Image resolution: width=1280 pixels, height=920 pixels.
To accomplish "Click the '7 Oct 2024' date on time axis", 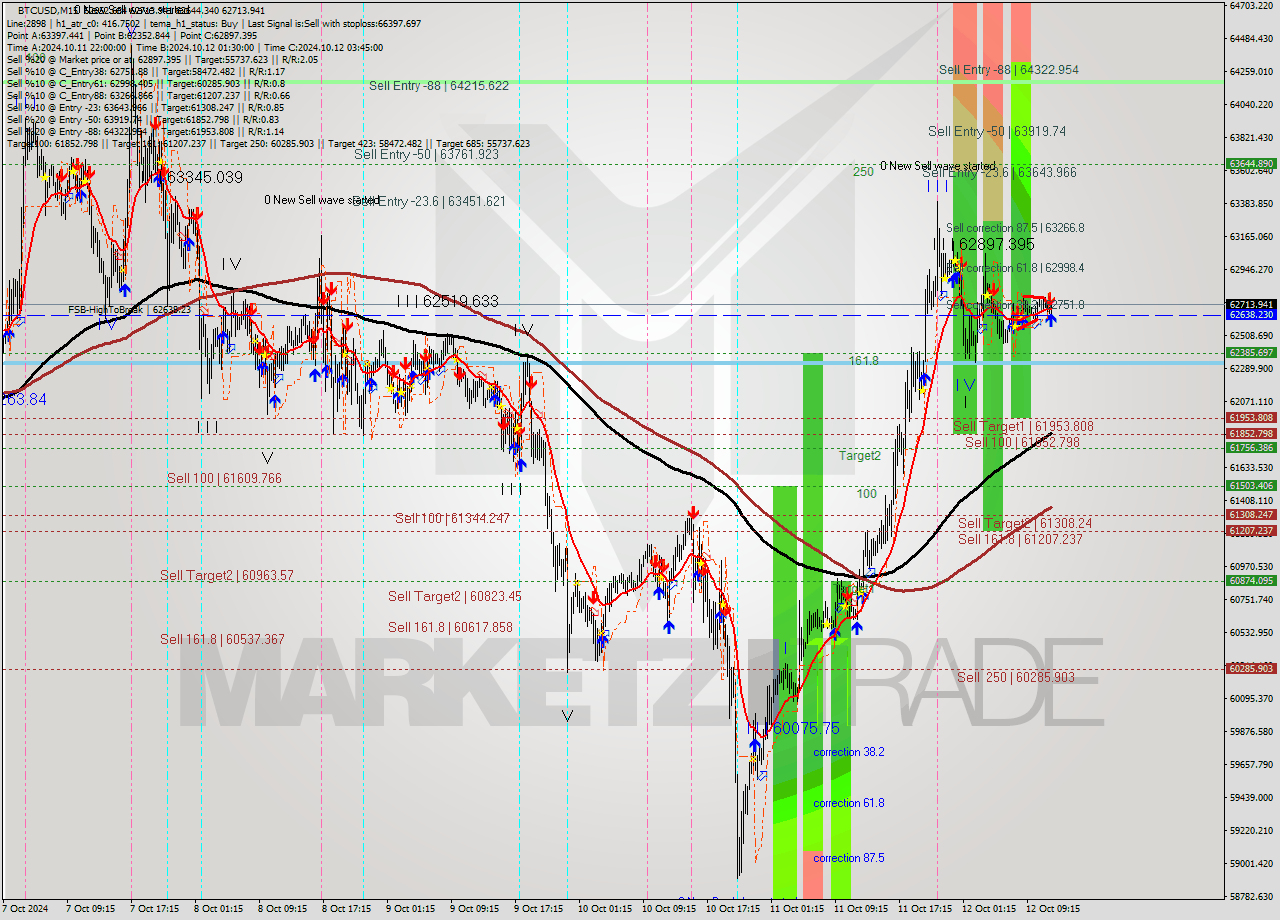I will [x=26, y=909].
